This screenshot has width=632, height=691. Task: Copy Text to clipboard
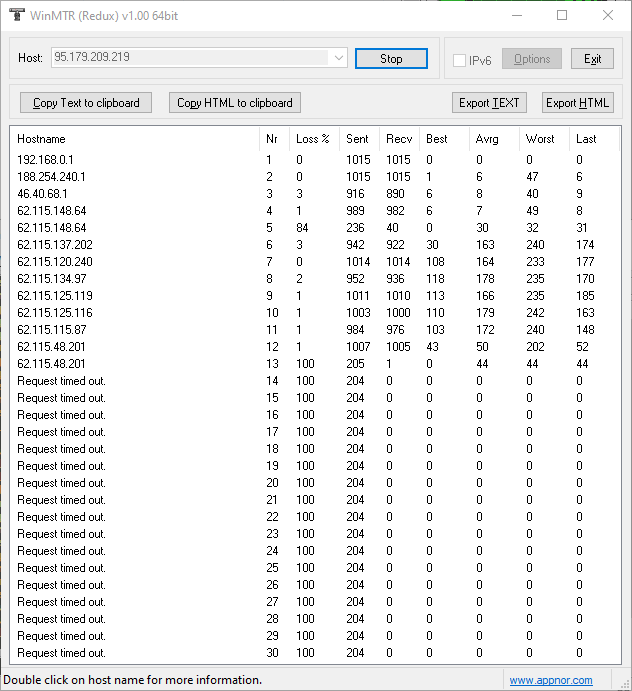pyautogui.click(x=86, y=103)
